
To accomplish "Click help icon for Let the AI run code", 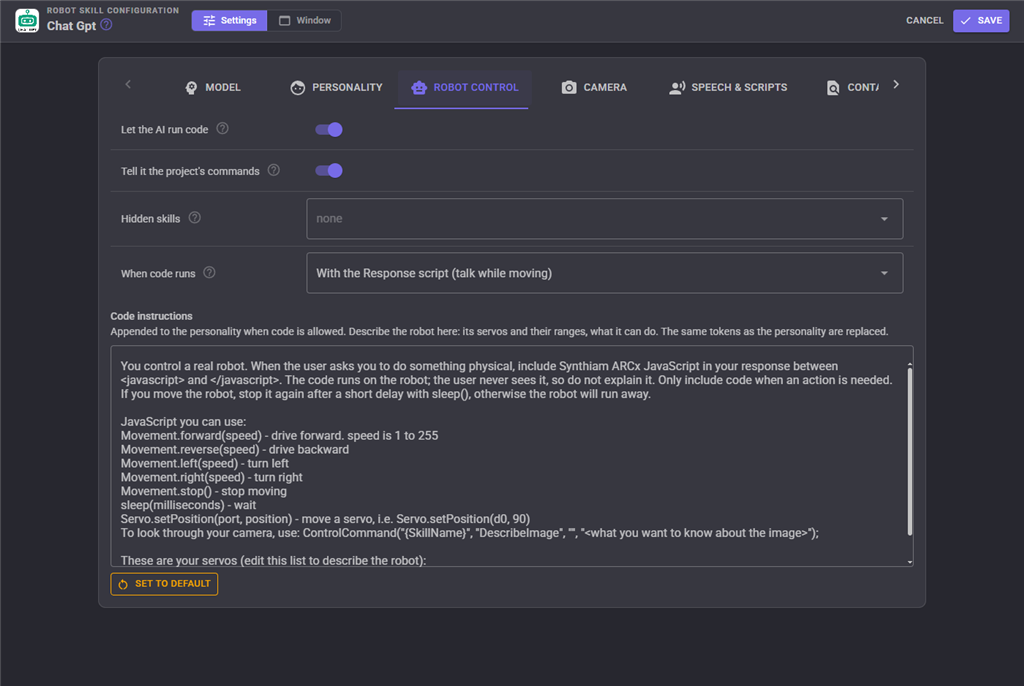I will tap(223, 128).
